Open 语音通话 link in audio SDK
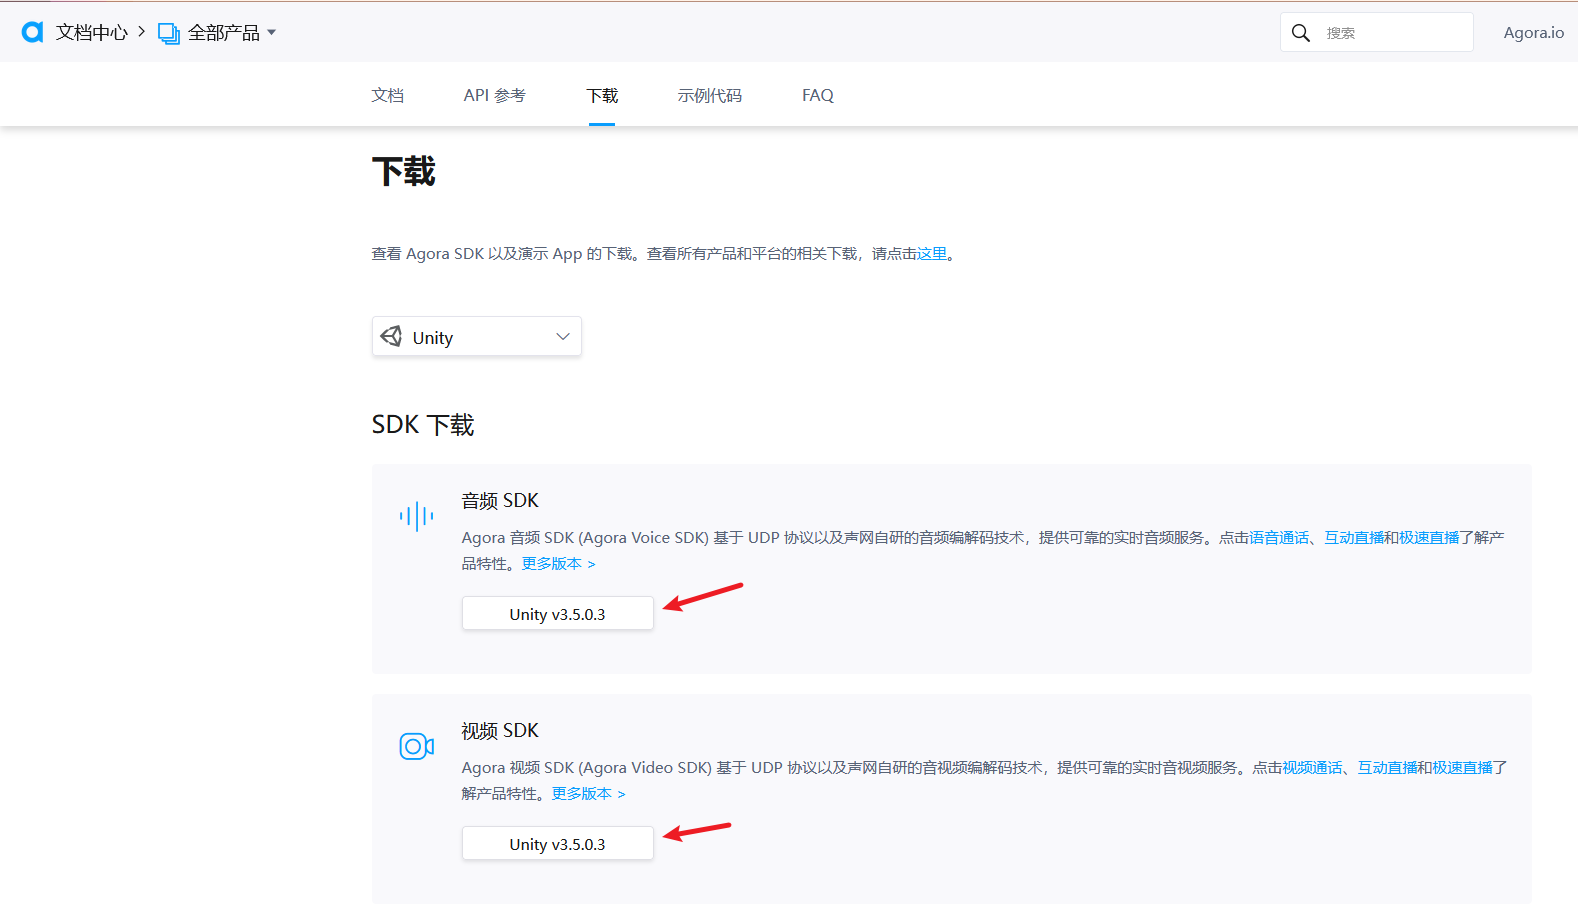 tap(1279, 538)
